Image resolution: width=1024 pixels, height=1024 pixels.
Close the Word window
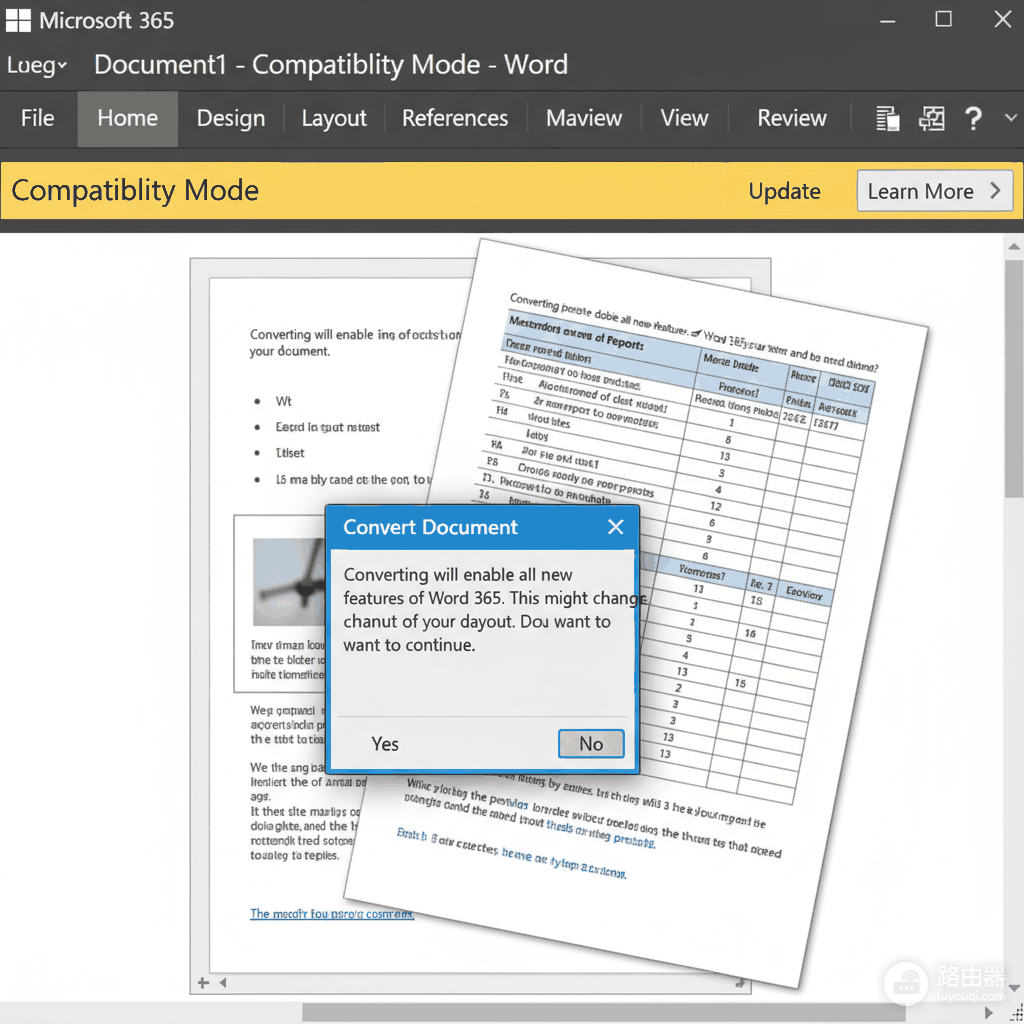coord(1002,19)
